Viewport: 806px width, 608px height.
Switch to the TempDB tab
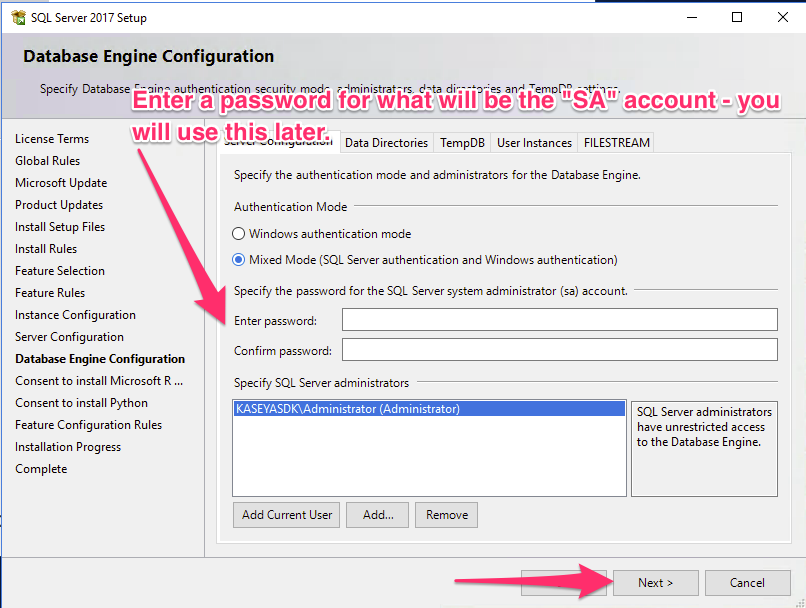[x=462, y=142]
